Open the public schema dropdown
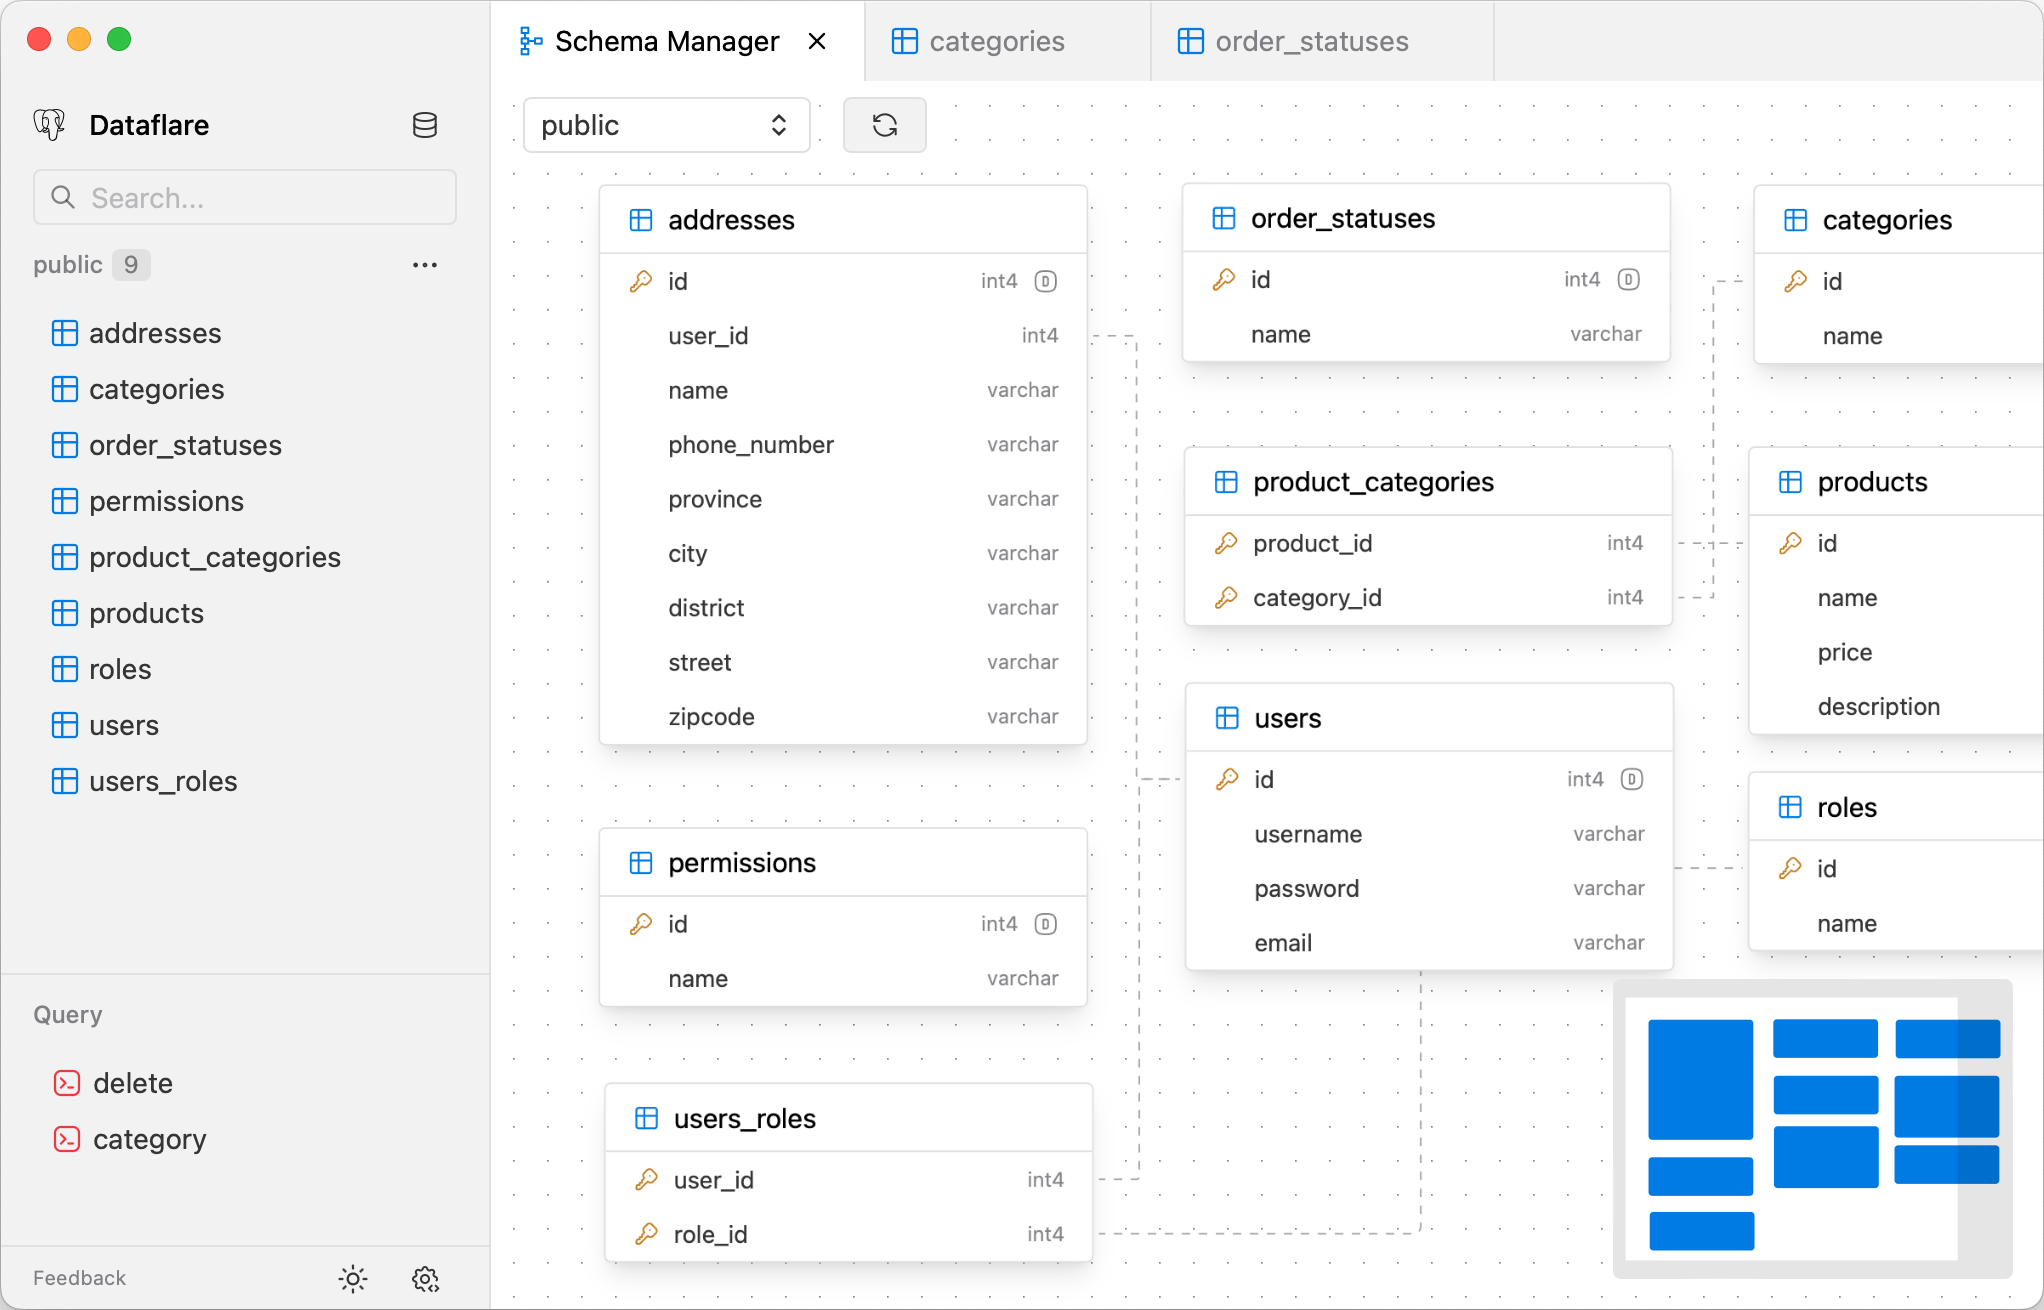The height and width of the screenshot is (1310, 2044). pyautogui.click(x=666, y=125)
